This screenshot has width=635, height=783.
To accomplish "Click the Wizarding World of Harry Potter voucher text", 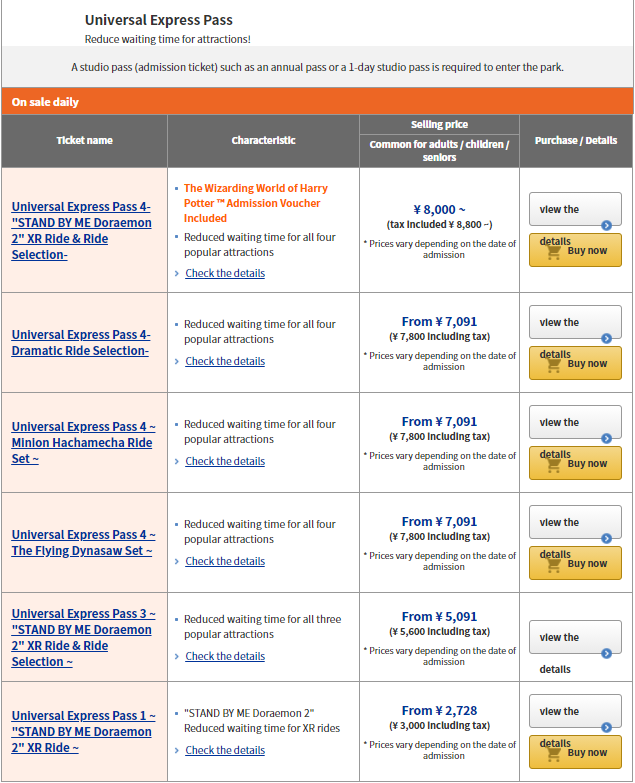I will [256, 203].
